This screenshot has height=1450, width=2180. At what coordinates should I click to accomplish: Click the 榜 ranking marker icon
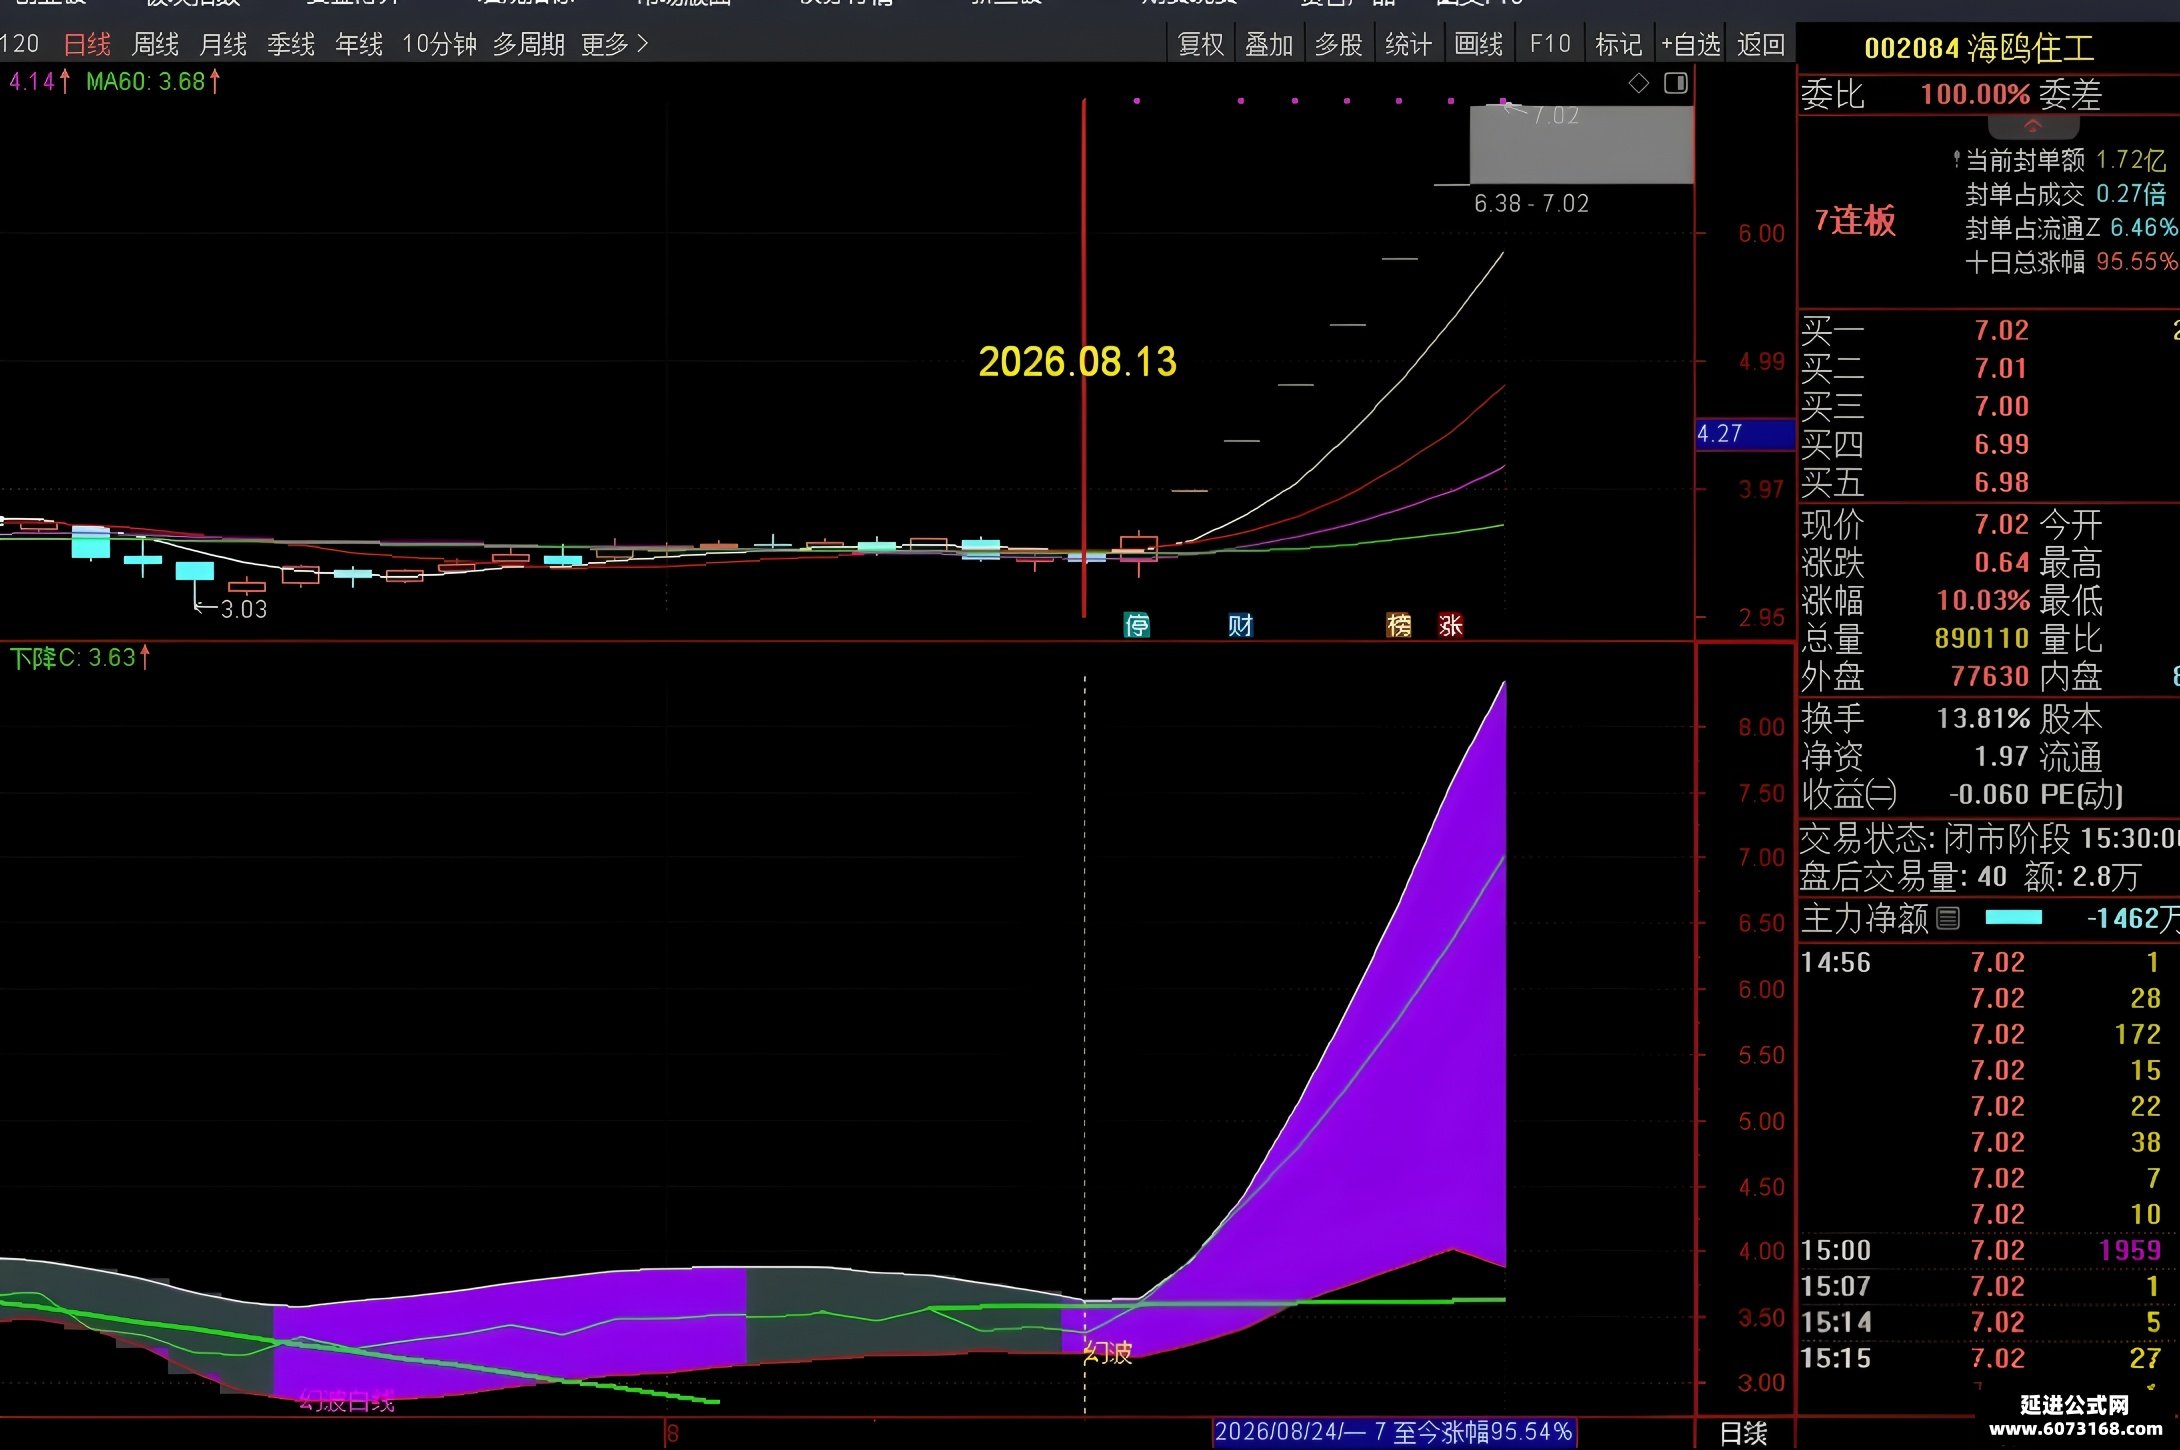click(x=1399, y=626)
